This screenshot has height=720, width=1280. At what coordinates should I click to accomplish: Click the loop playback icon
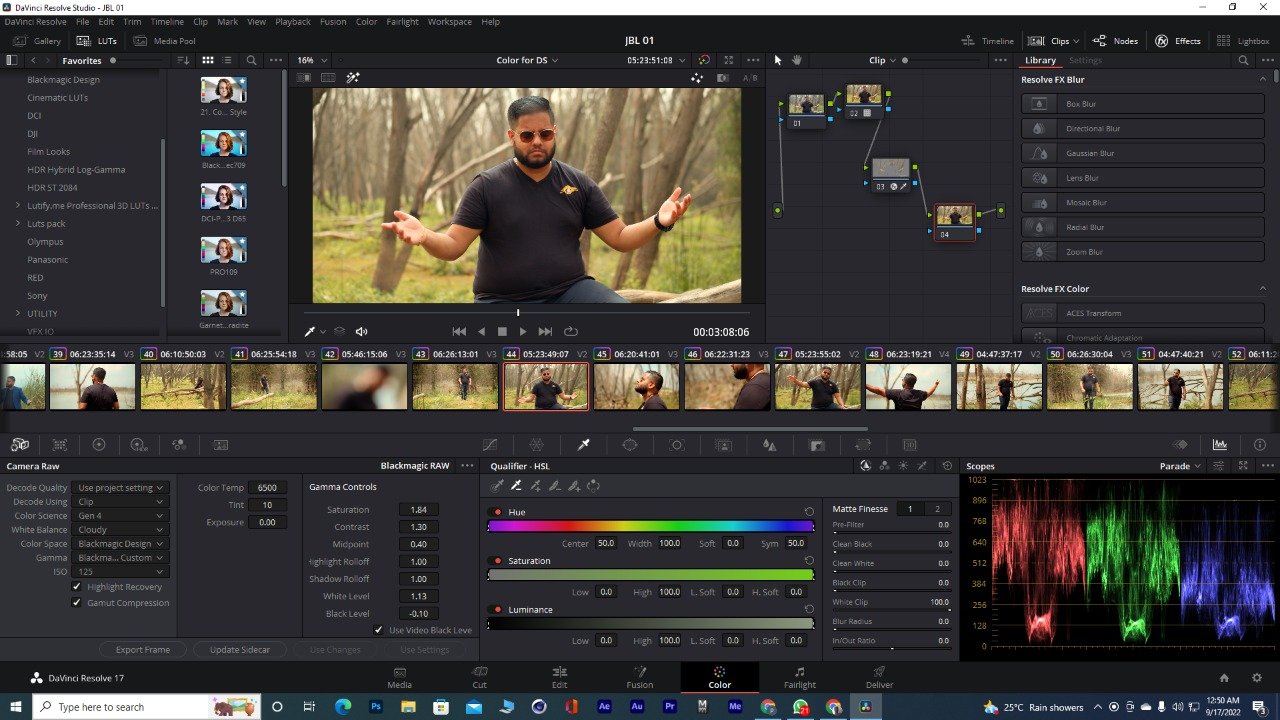click(x=571, y=332)
